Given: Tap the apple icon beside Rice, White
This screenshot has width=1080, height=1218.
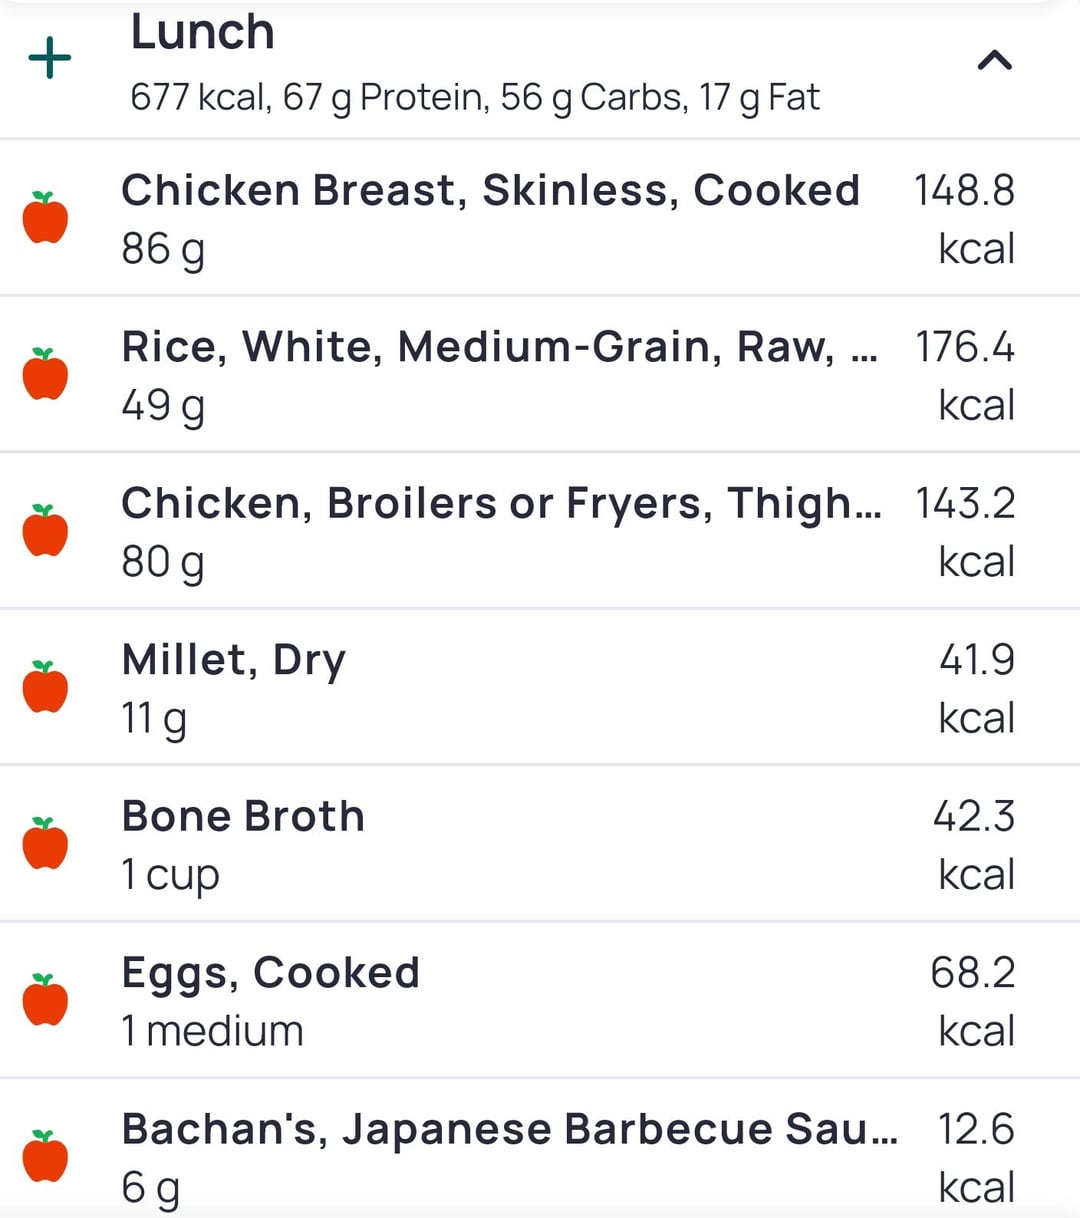Looking at the screenshot, I should pyautogui.click(x=46, y=375).
